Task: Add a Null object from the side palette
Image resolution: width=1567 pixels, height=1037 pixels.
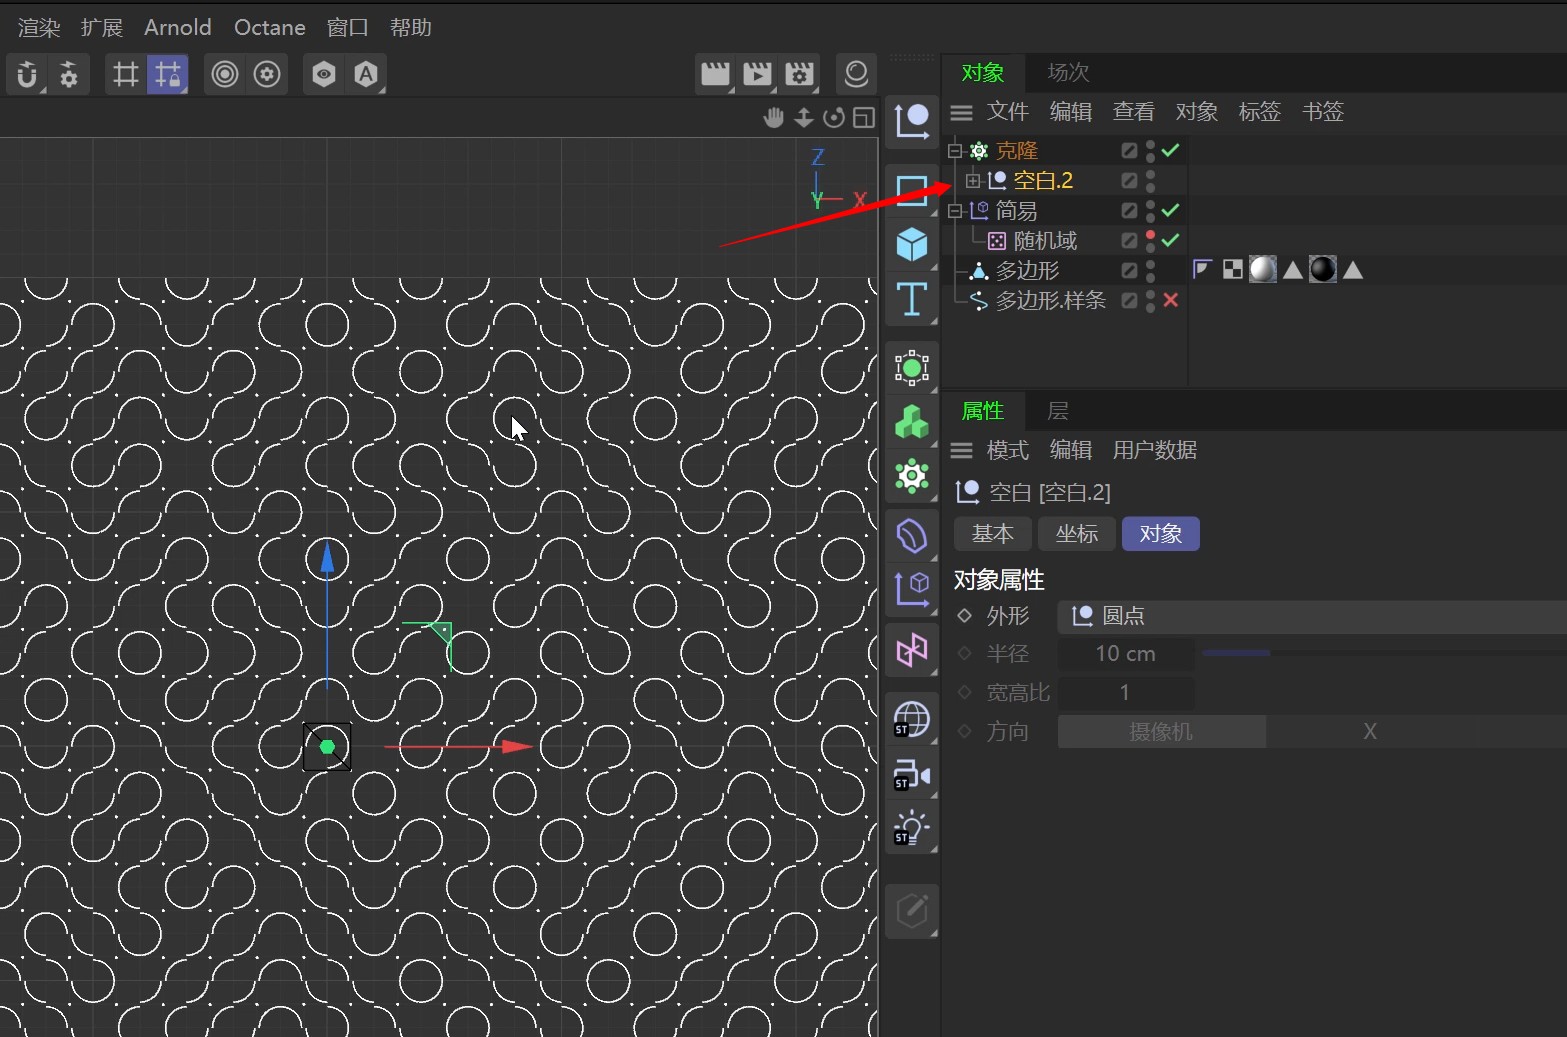Action: pyautogui.click(x=912, y=121)
